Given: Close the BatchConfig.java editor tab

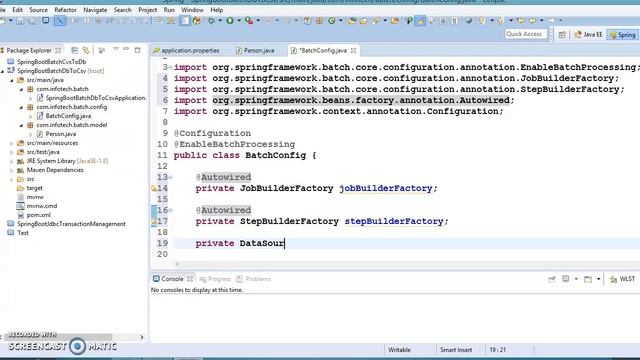Looking at the screenshot, I should coord(353,51).
